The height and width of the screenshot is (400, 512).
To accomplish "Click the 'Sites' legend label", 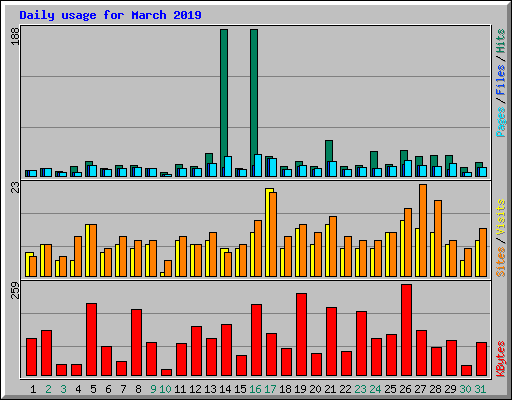I will (x=500, y=262).
